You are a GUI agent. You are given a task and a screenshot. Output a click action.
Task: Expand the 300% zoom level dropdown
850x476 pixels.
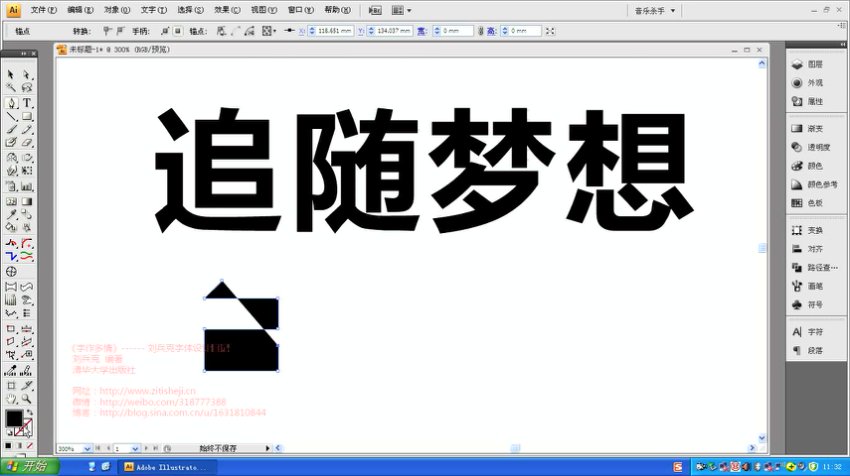click(89, 449)
